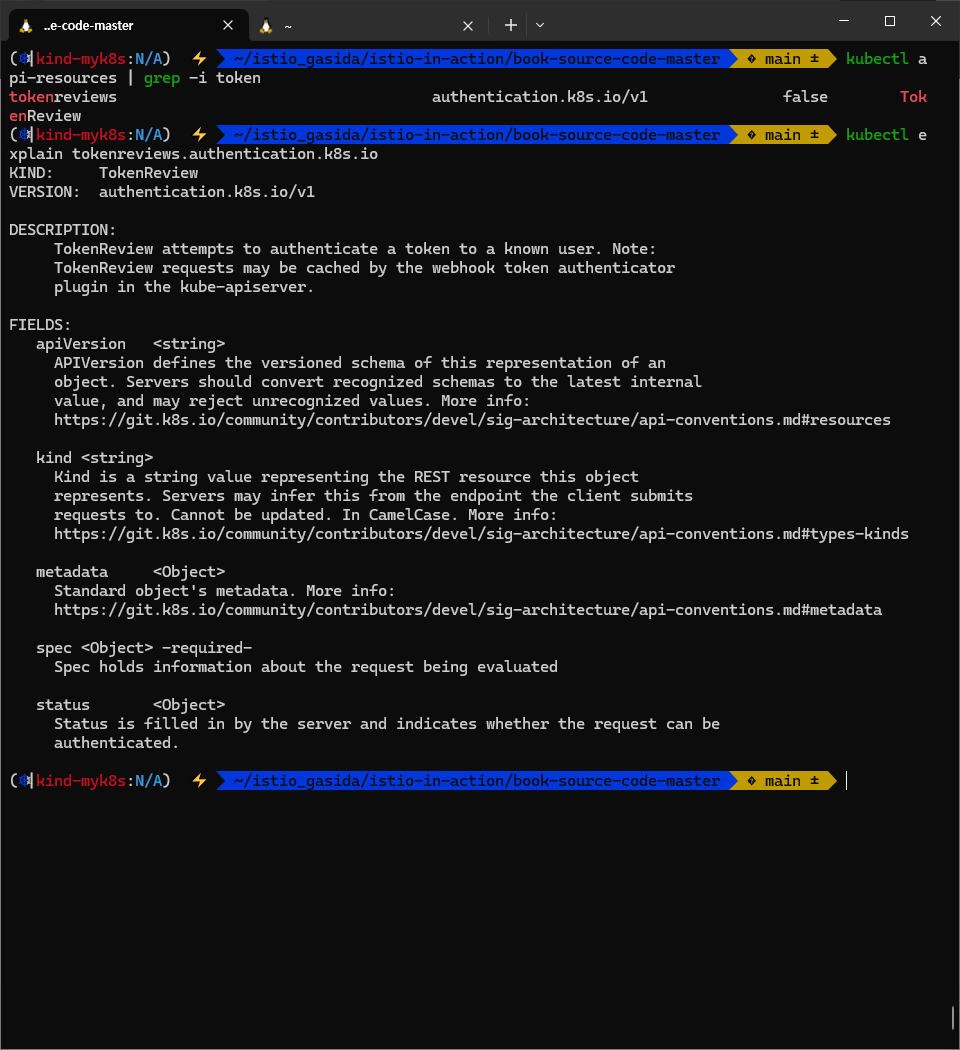Open the new-tab profile dropdown
Screen dimensions: 960x1050
(x=540, y=25)
